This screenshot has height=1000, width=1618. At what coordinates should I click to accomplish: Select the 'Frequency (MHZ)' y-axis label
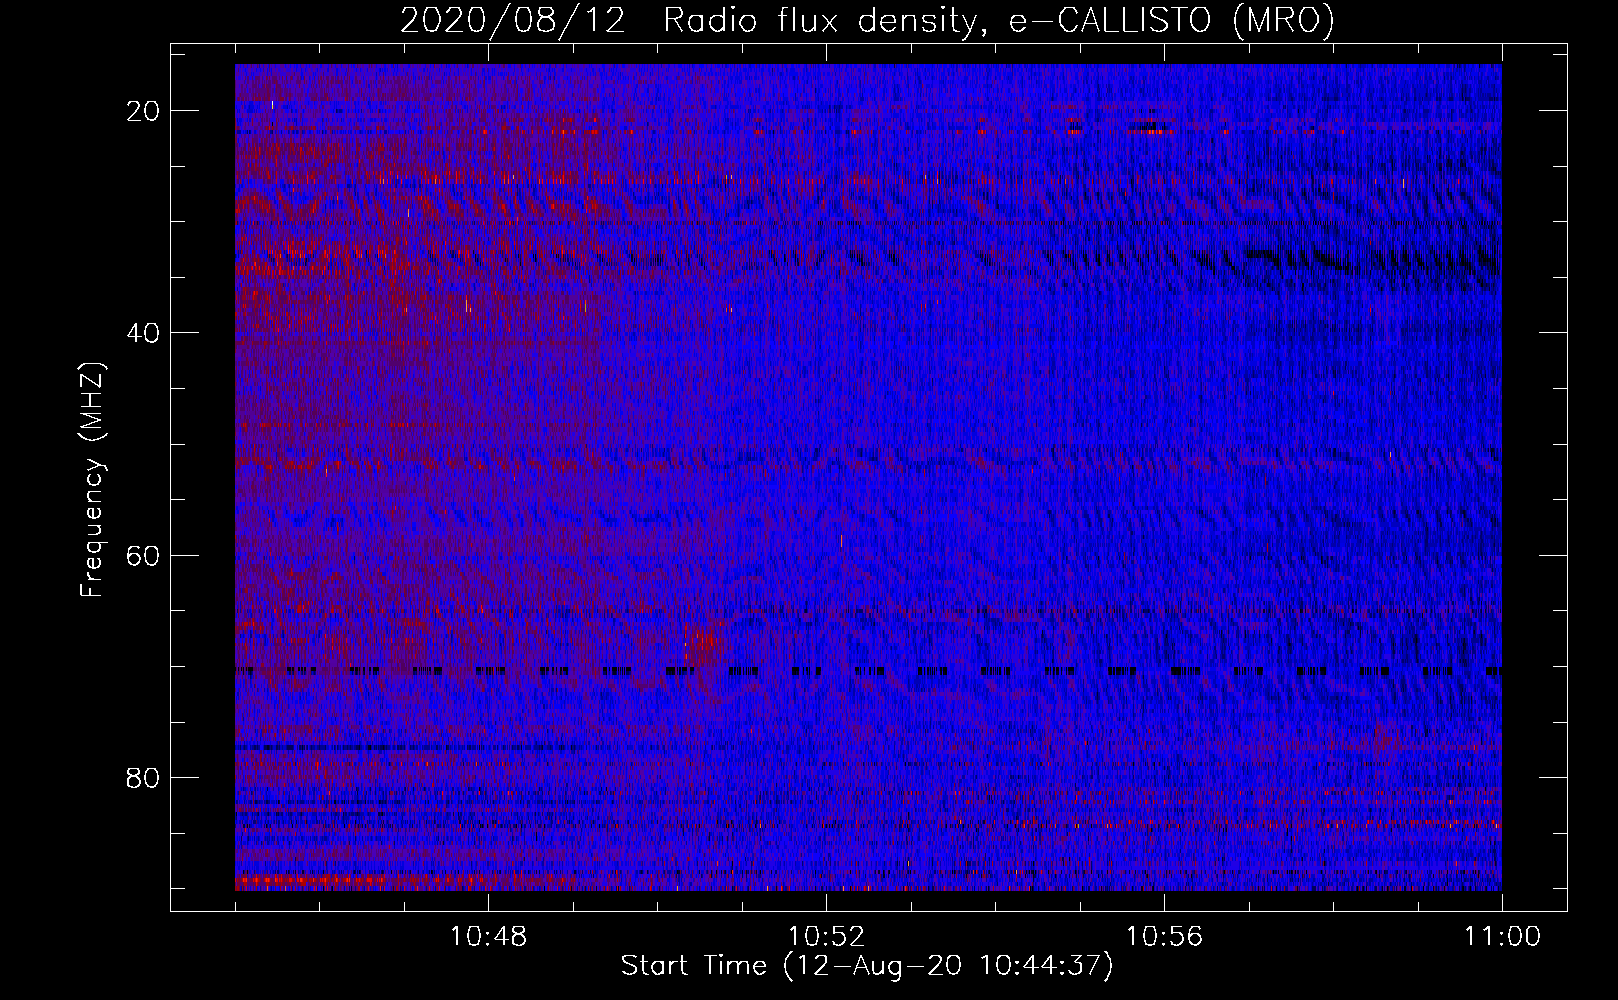tap(92, 480)
